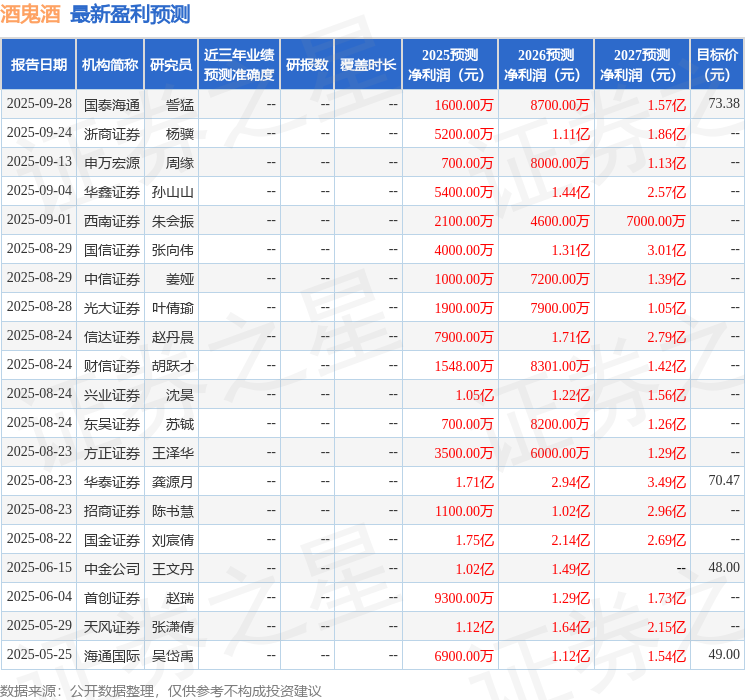
Task: Select analyst 王文丹 in the table
Action: tap(173, 569)
